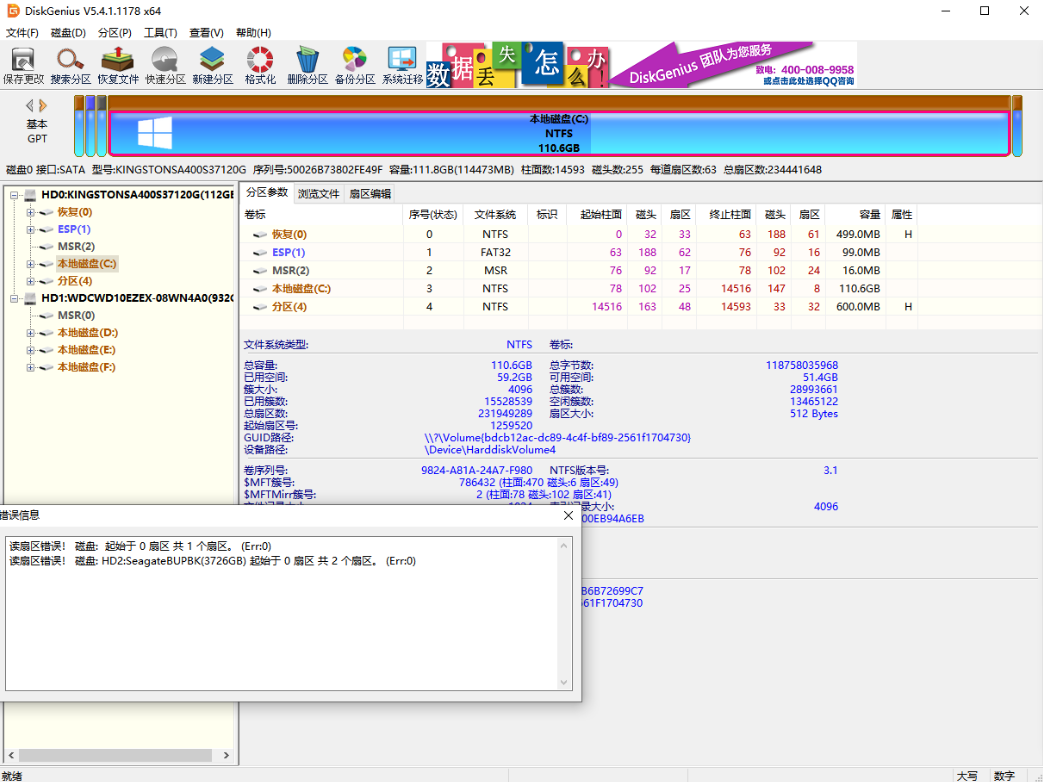The image size is (1043, 782).
Task: Click the 卷标 column header
Action: (x=322, y=214)
